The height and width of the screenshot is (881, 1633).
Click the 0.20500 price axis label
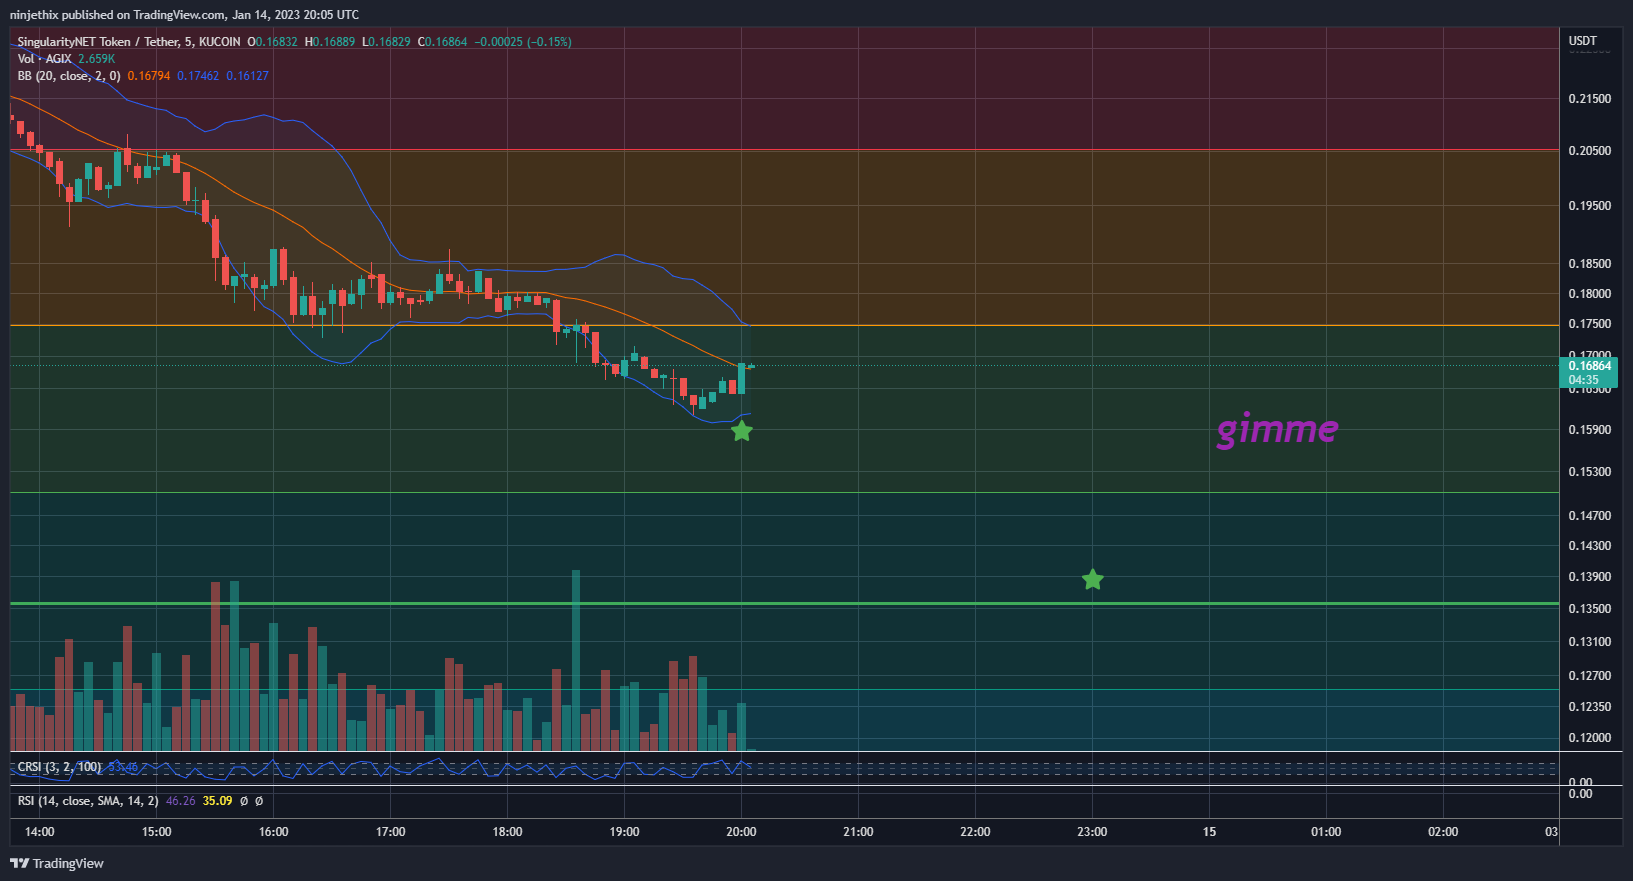(1590, 151)
